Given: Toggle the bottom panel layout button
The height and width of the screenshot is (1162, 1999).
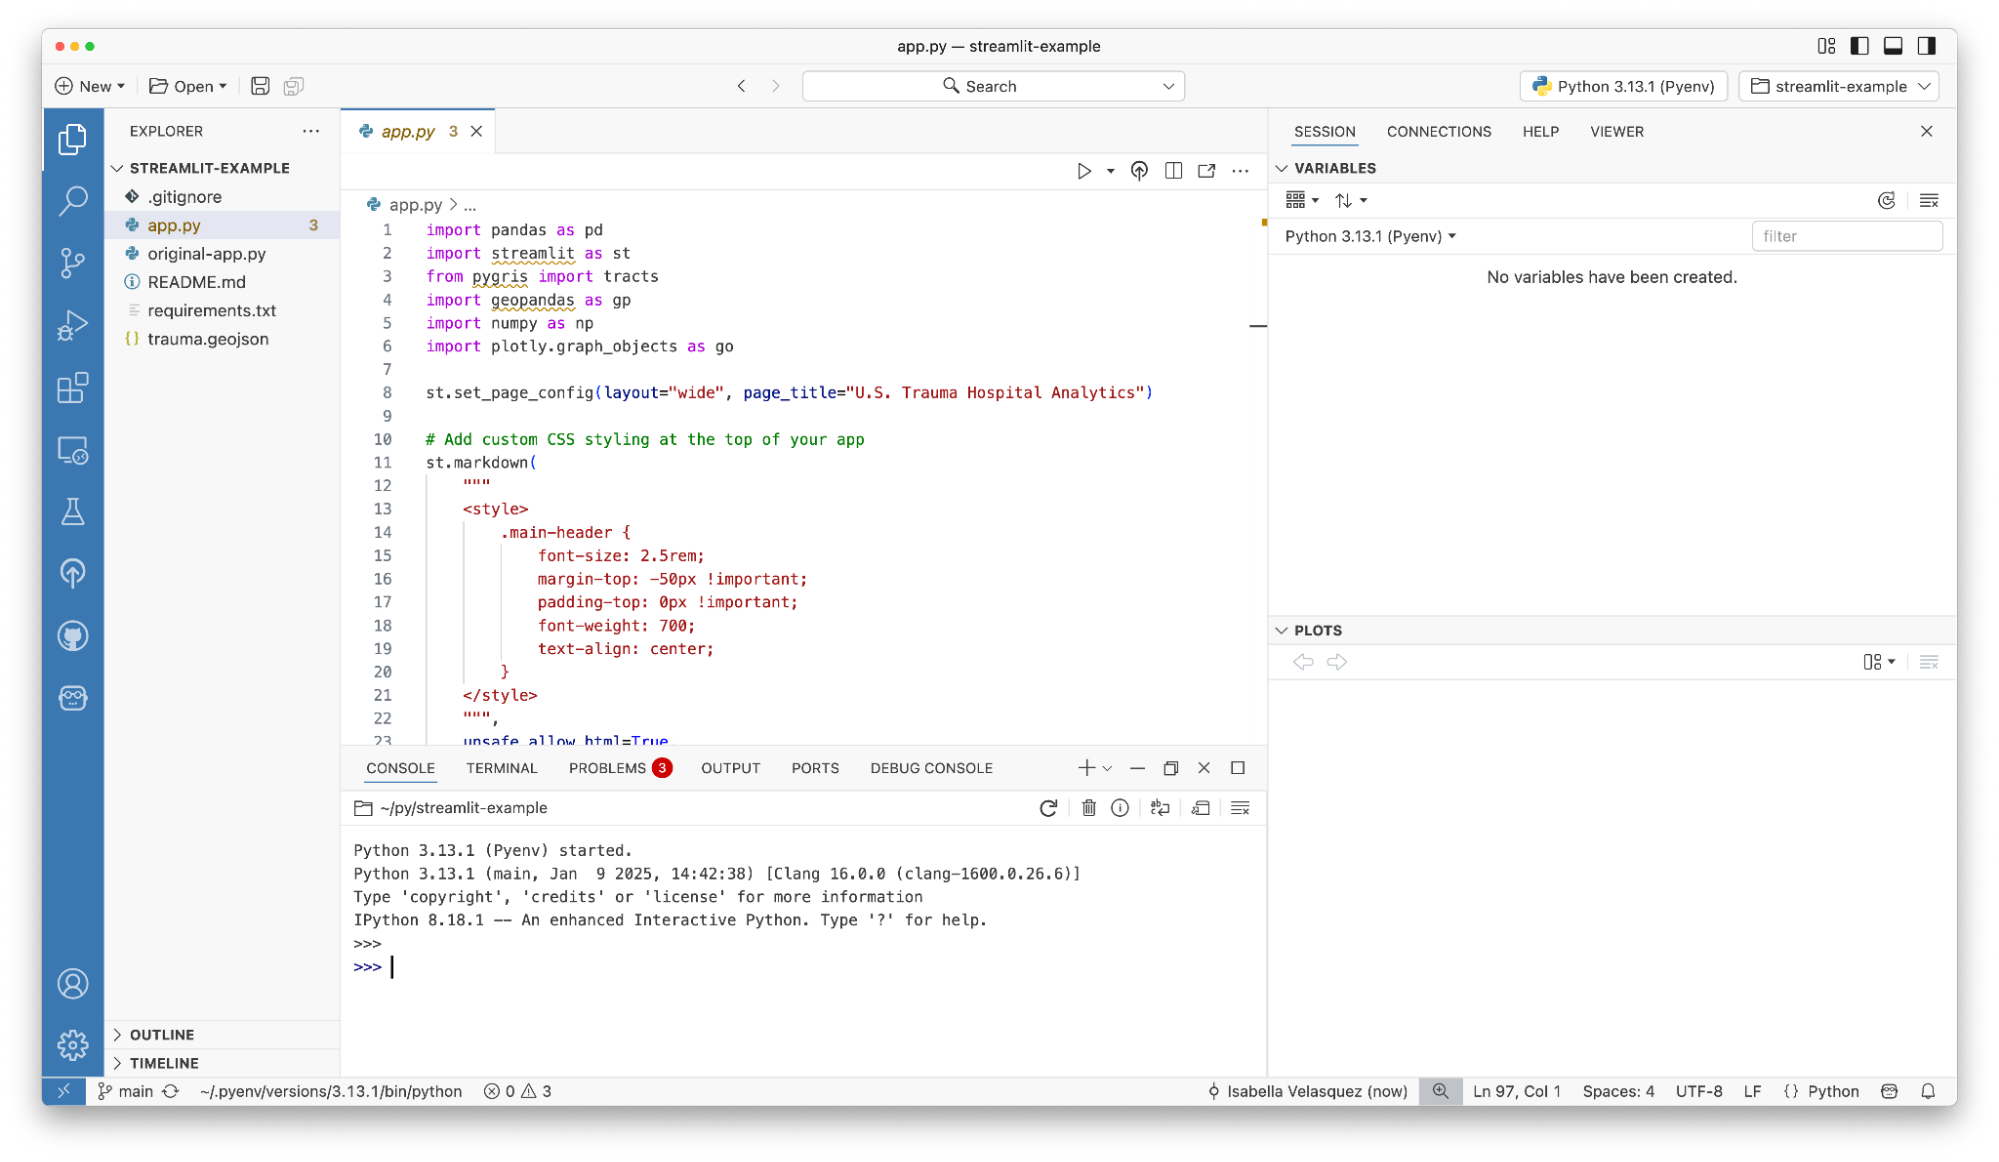Looking at the screenshot, I should point(1893,46).
